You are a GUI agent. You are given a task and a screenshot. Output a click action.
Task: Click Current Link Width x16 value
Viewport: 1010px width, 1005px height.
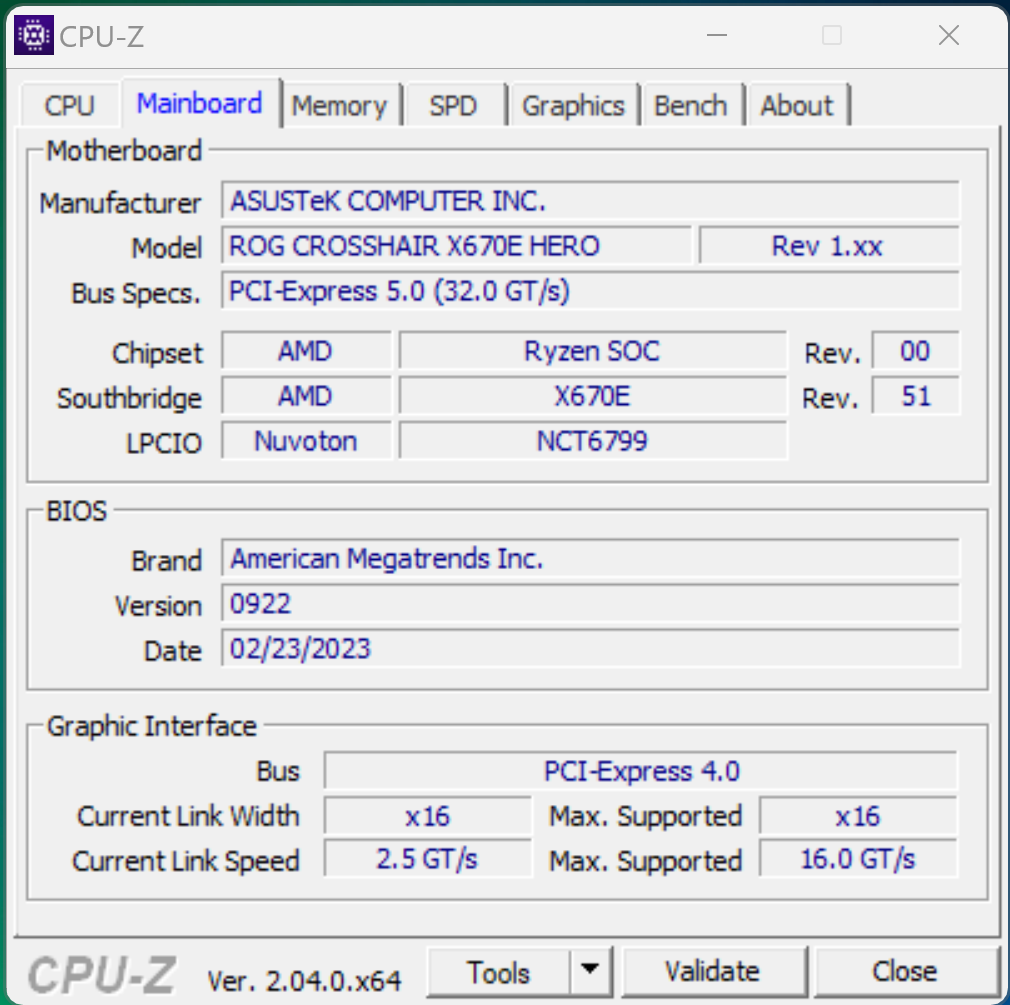coord(428,816)
